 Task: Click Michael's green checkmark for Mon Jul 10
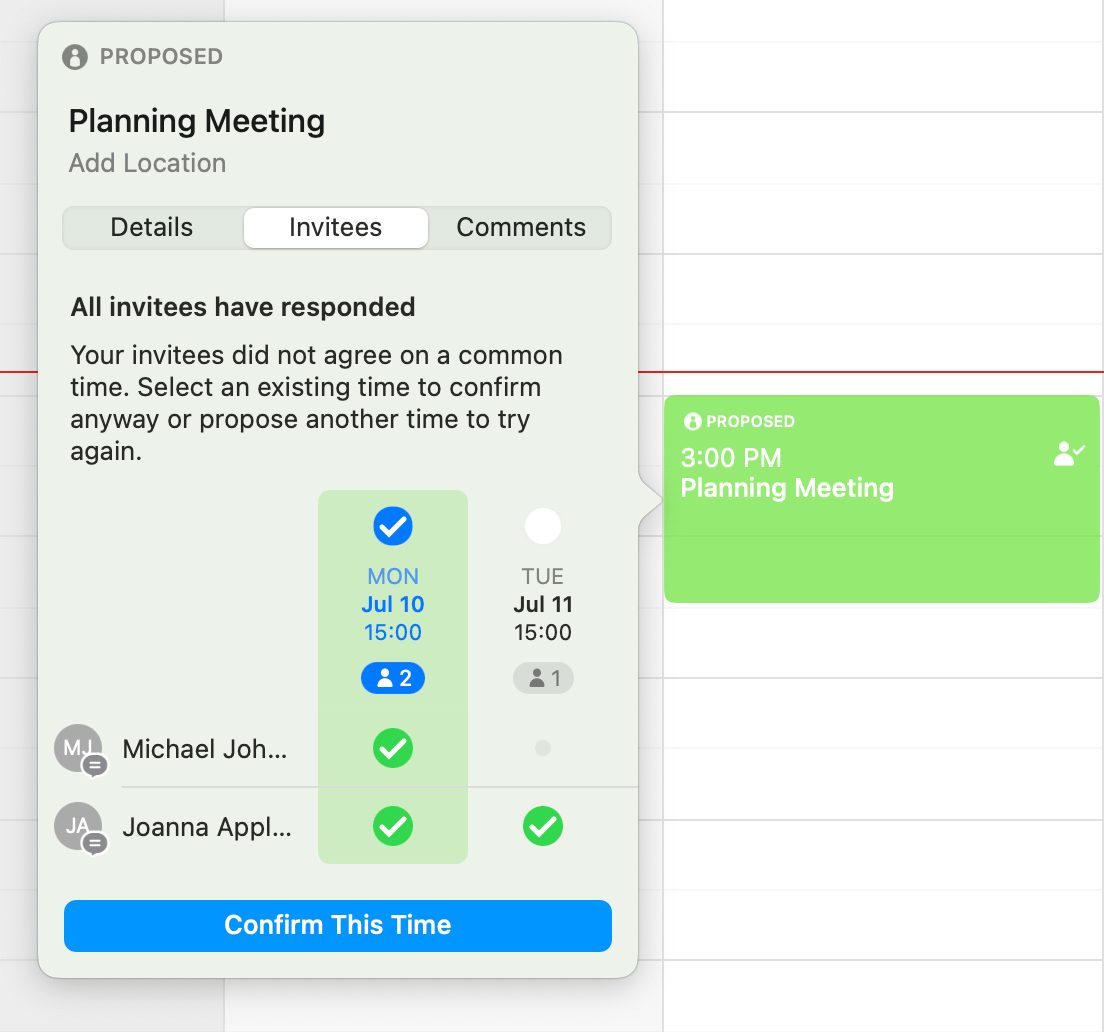pyautogui.click(x=393, y=748)
